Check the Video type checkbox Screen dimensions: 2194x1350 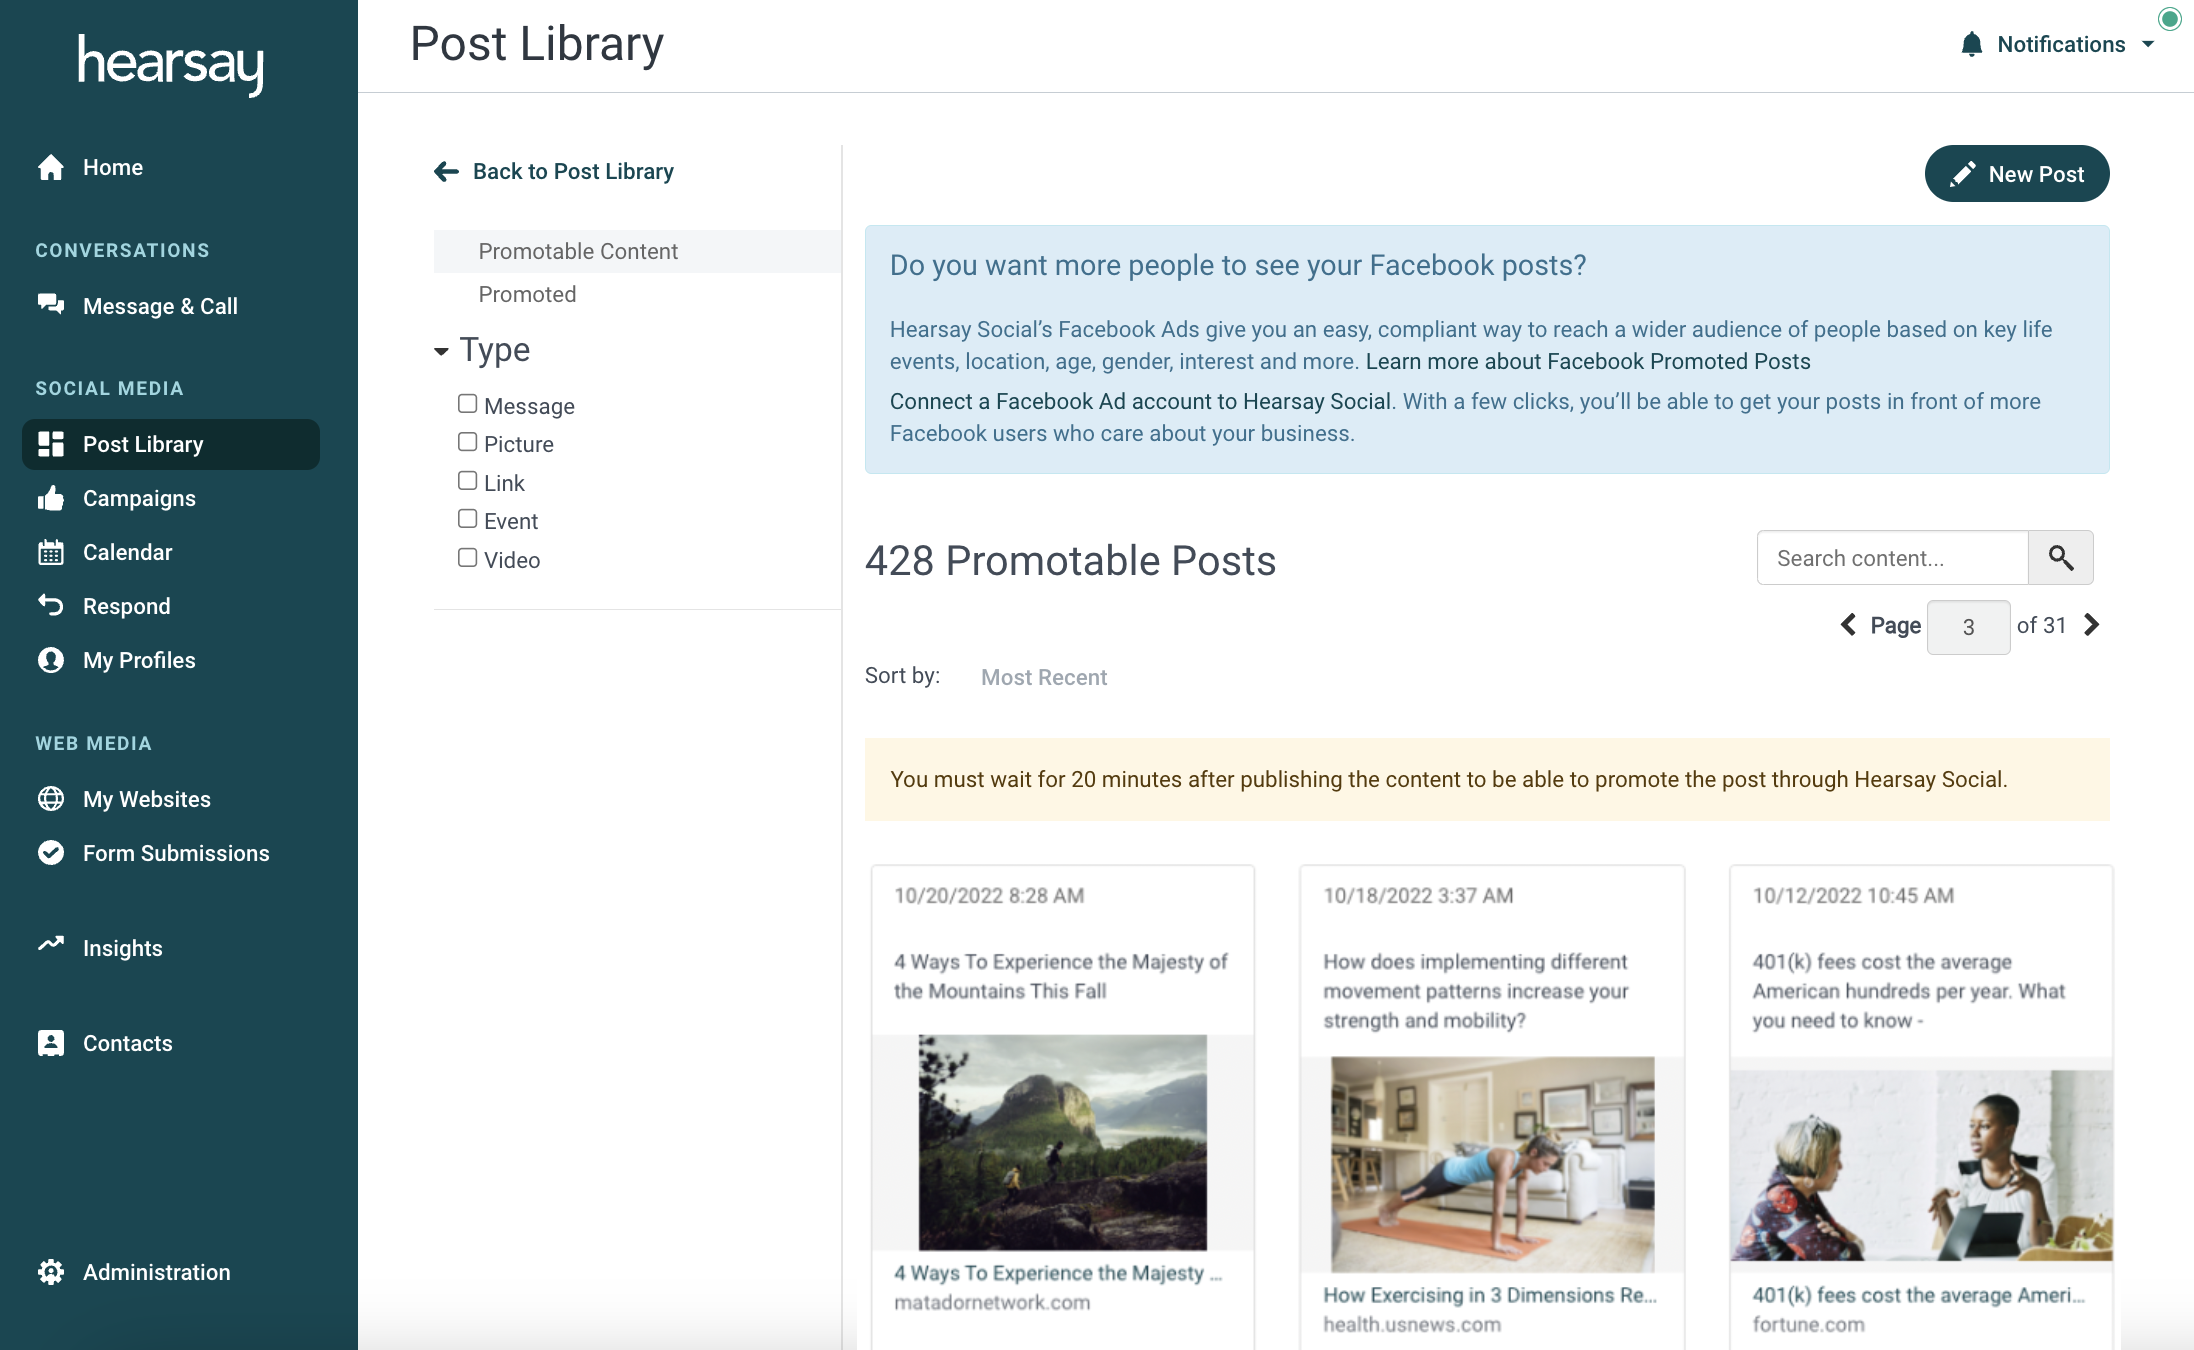(467, 558)
